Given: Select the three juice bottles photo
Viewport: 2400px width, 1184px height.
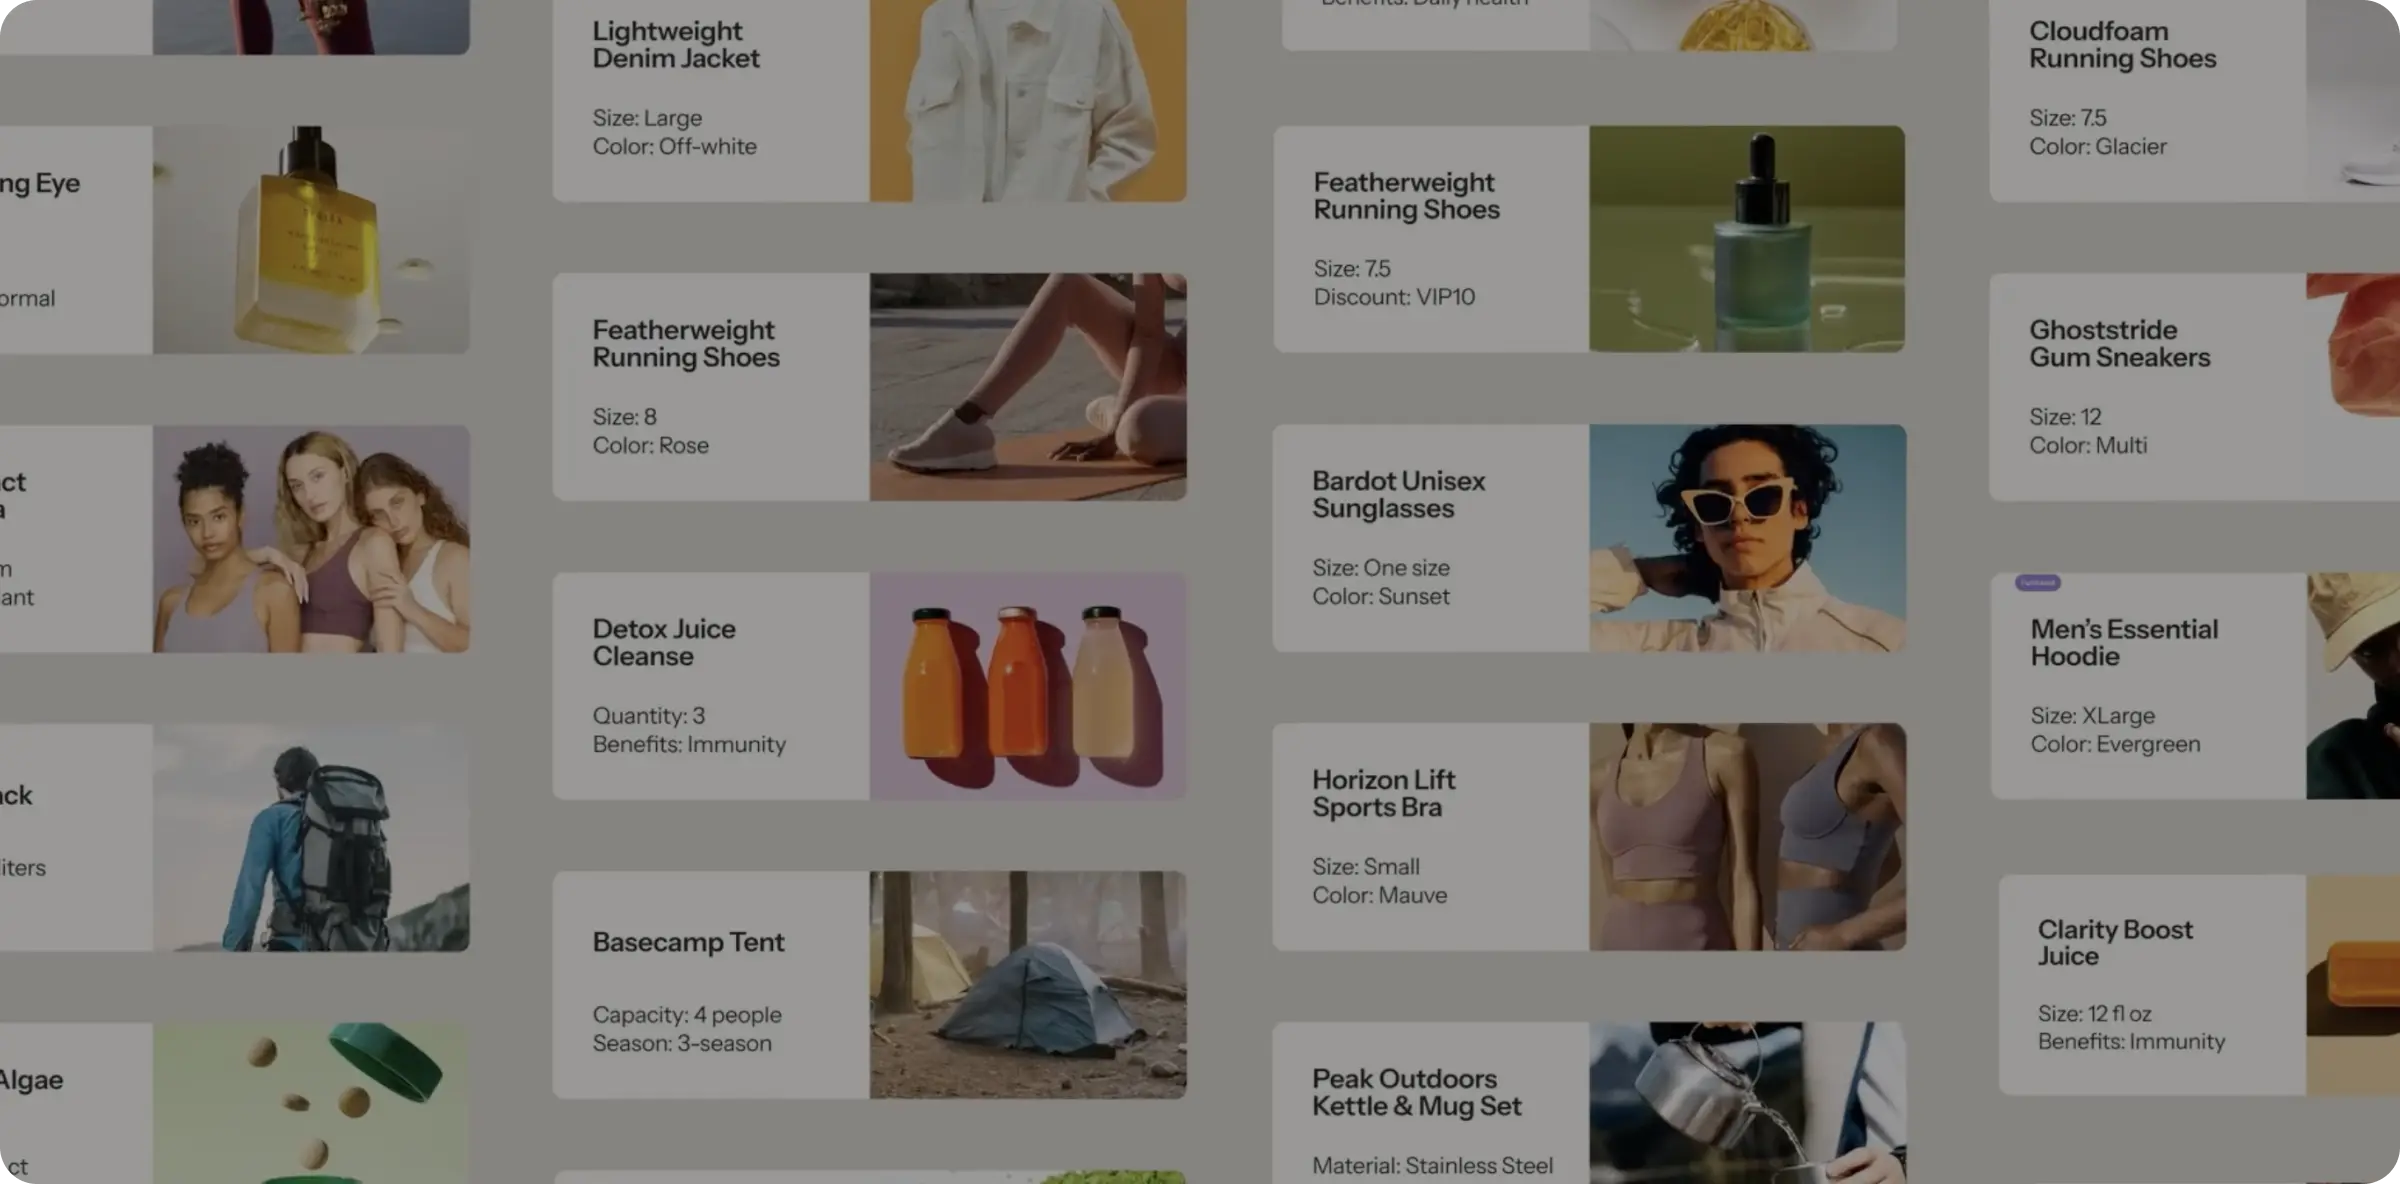Looking at the screenshot, I should 1028,686.
